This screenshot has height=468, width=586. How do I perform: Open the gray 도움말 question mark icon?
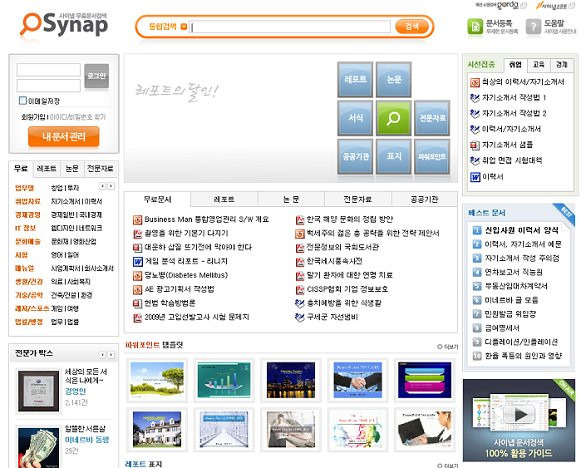[x=533, y=27]
